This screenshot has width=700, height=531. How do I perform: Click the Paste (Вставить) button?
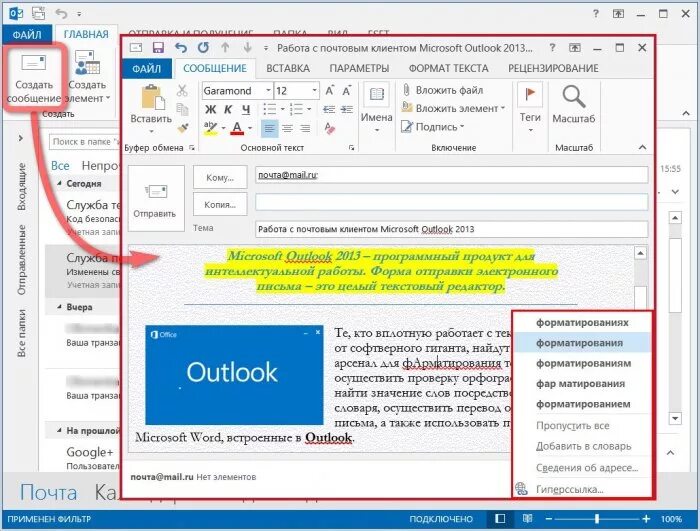151,109
